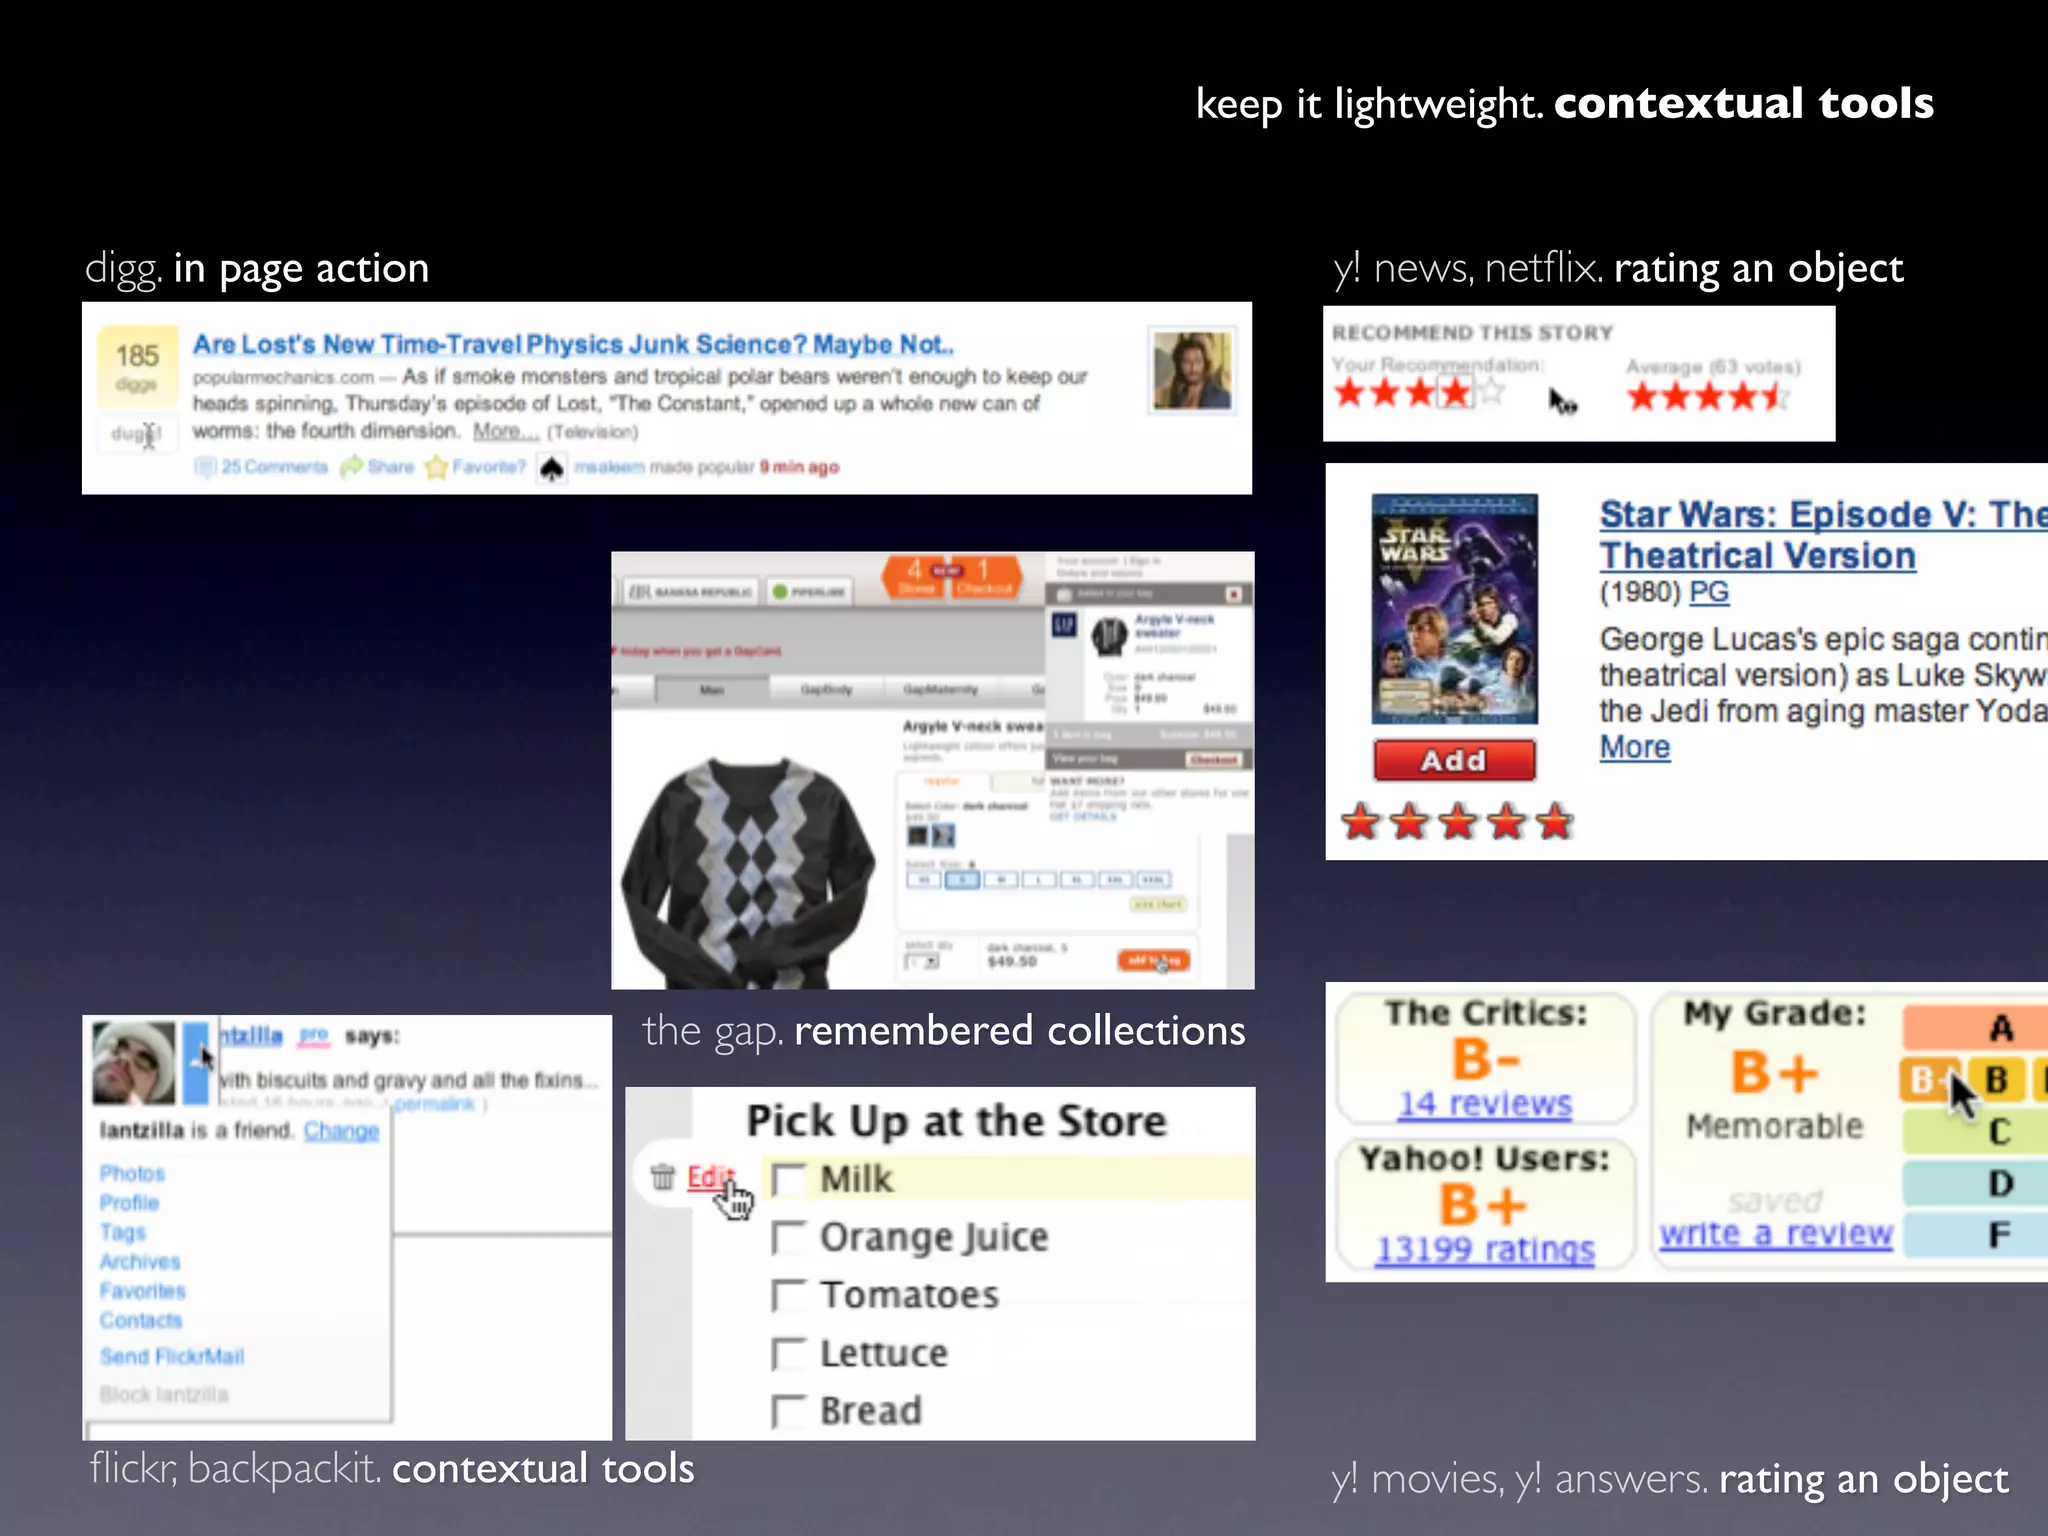Open the size chart button
Viewport: 2048px width, 1536px height.
click(x=1158, y=904)
